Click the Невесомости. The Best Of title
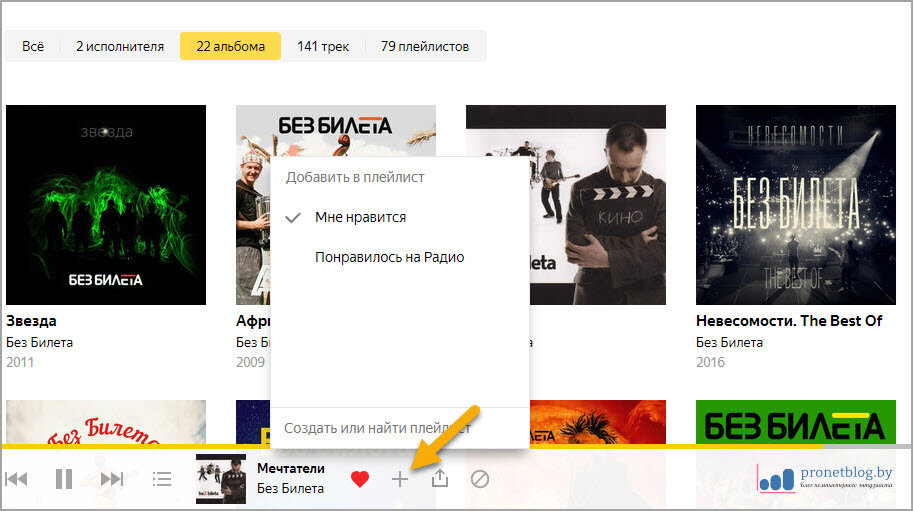The image size is (913, 511). point(789,321)
